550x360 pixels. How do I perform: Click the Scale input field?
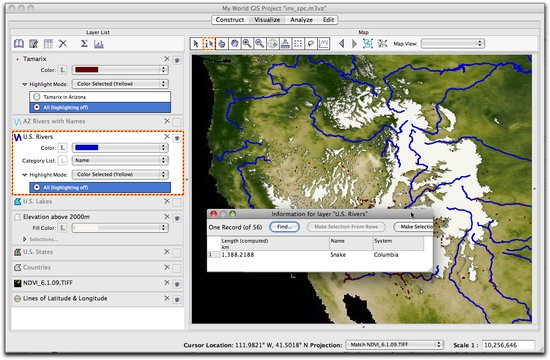(x=508, y=345)
